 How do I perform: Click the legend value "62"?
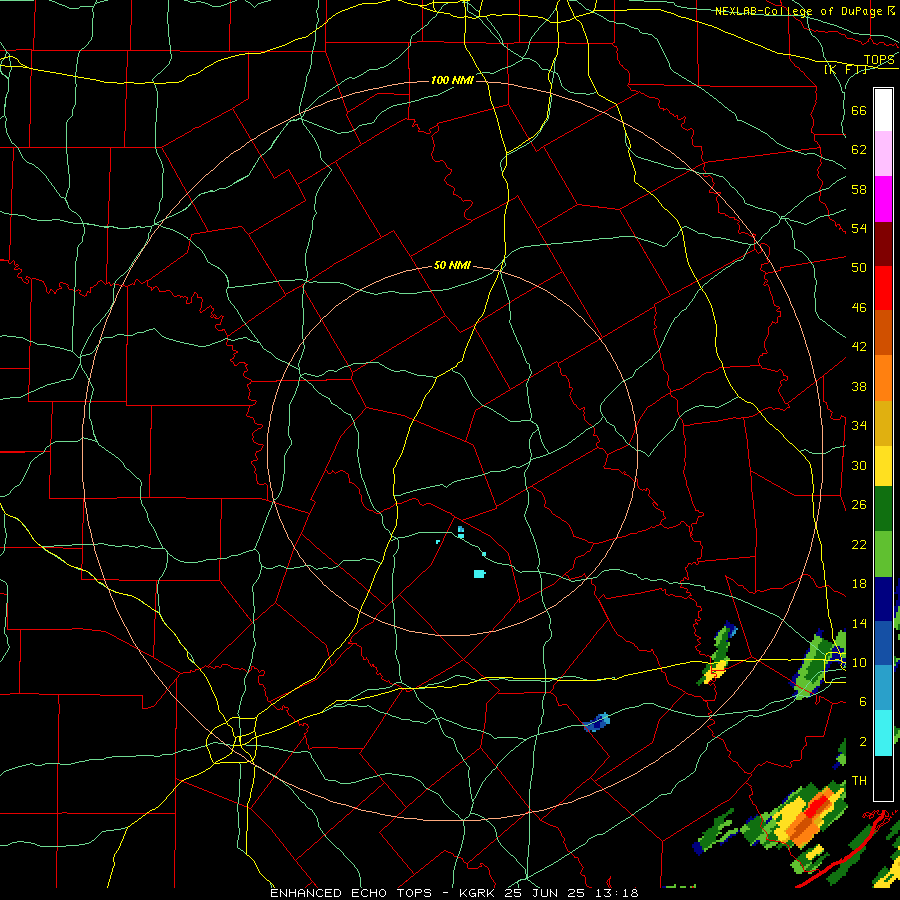[x=859, y=150]
